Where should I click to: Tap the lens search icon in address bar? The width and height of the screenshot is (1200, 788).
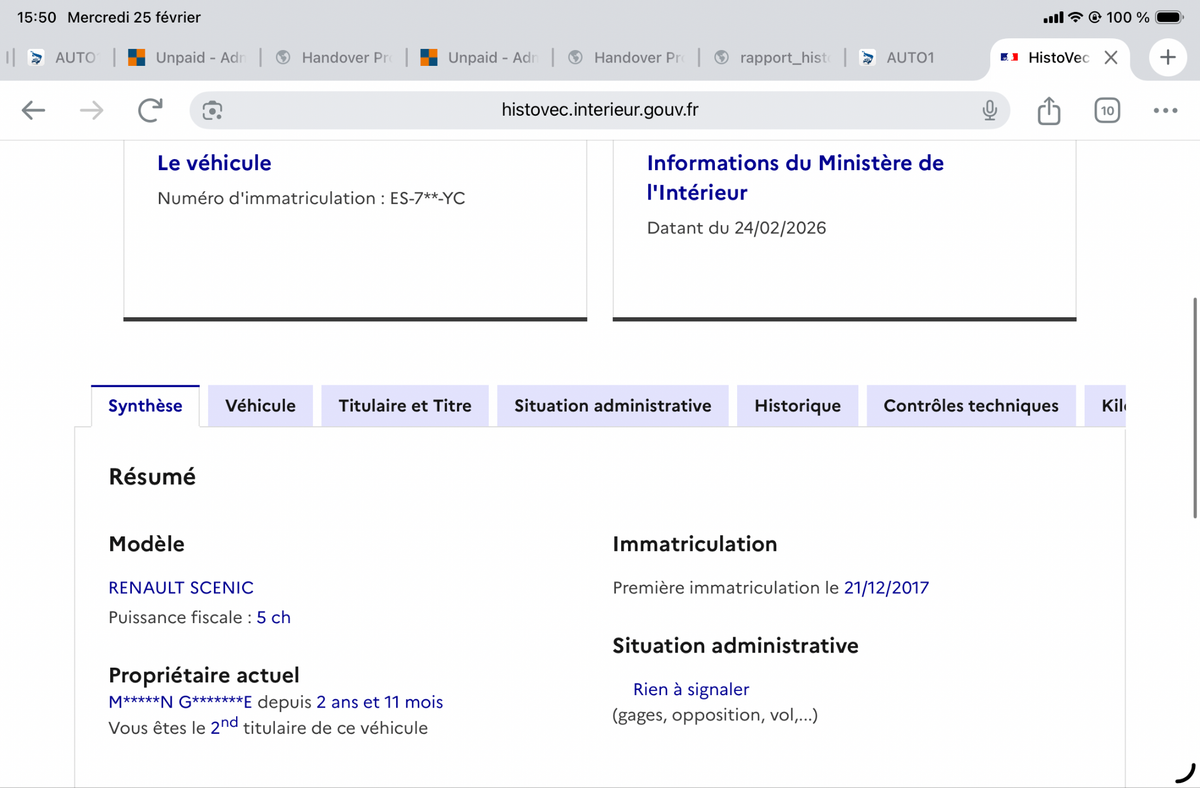[x=212, y=110]
